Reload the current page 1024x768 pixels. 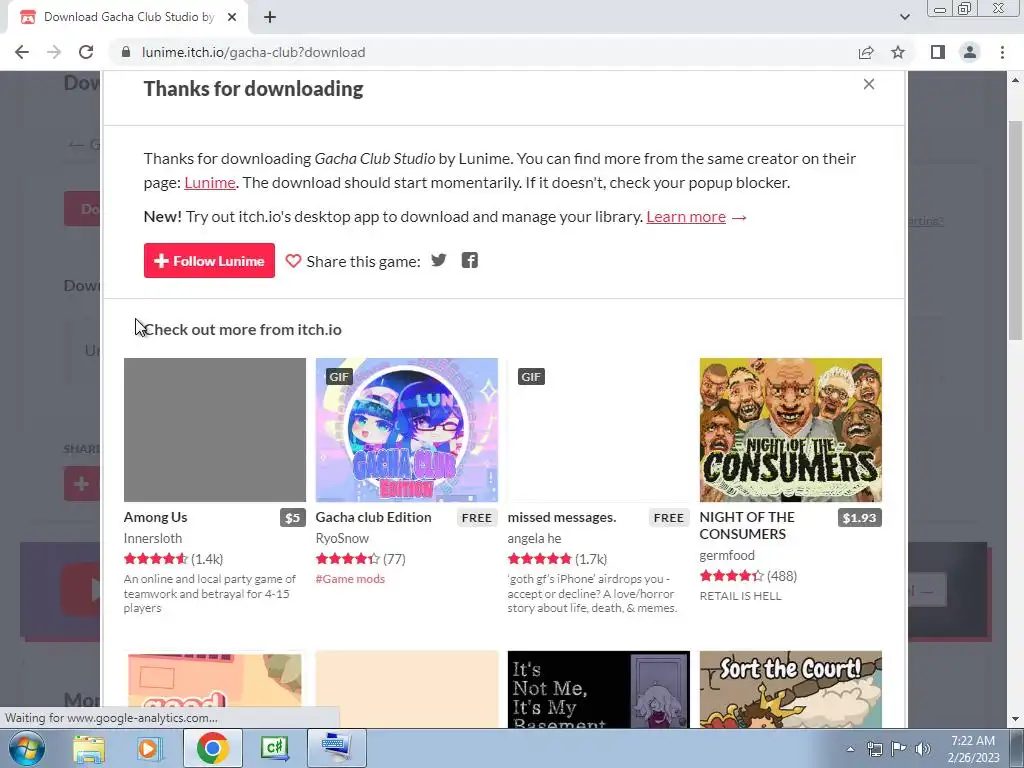86,52
